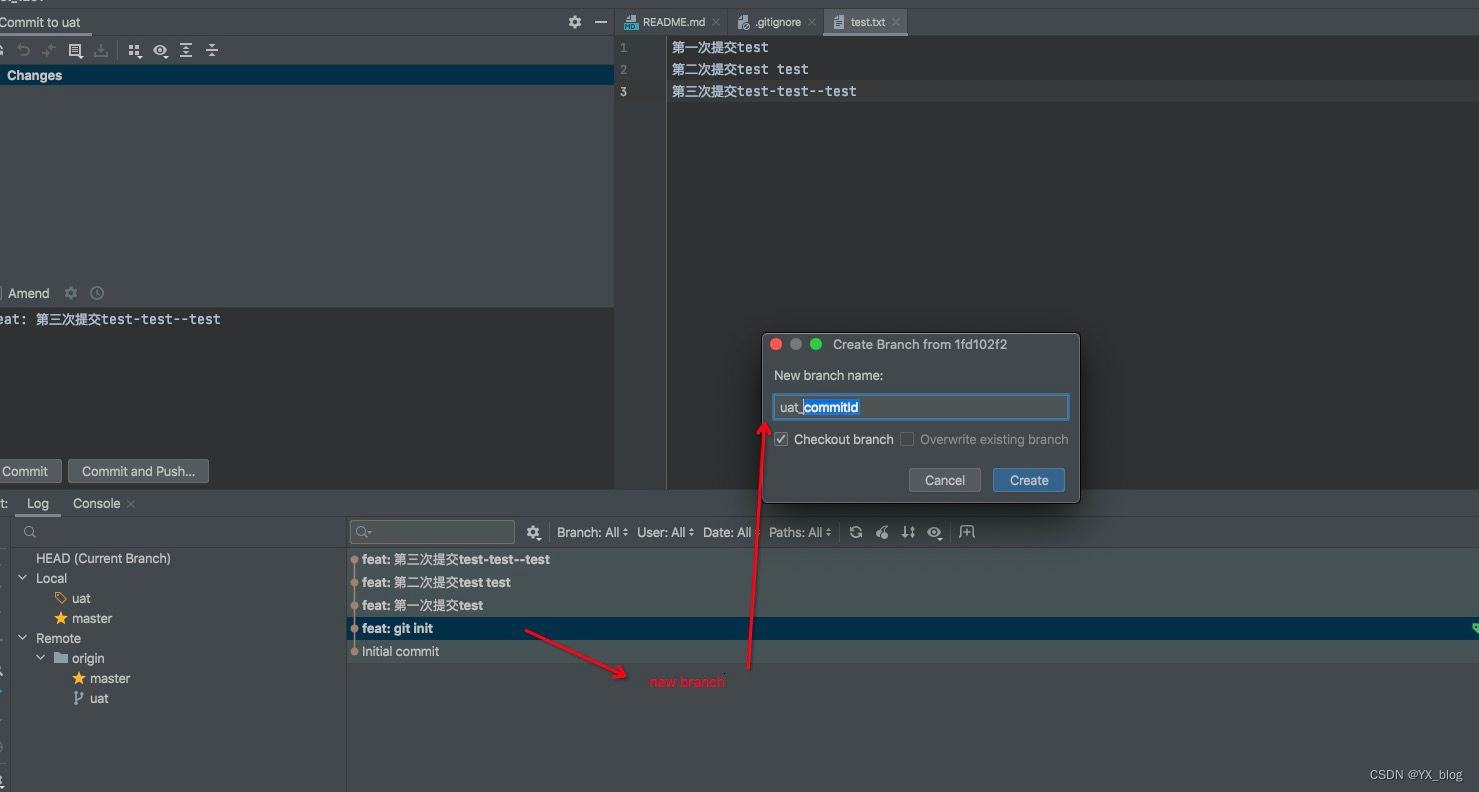Collapse all items in the Changes panel
This screenshot has width=1479, height=792.
211,50
